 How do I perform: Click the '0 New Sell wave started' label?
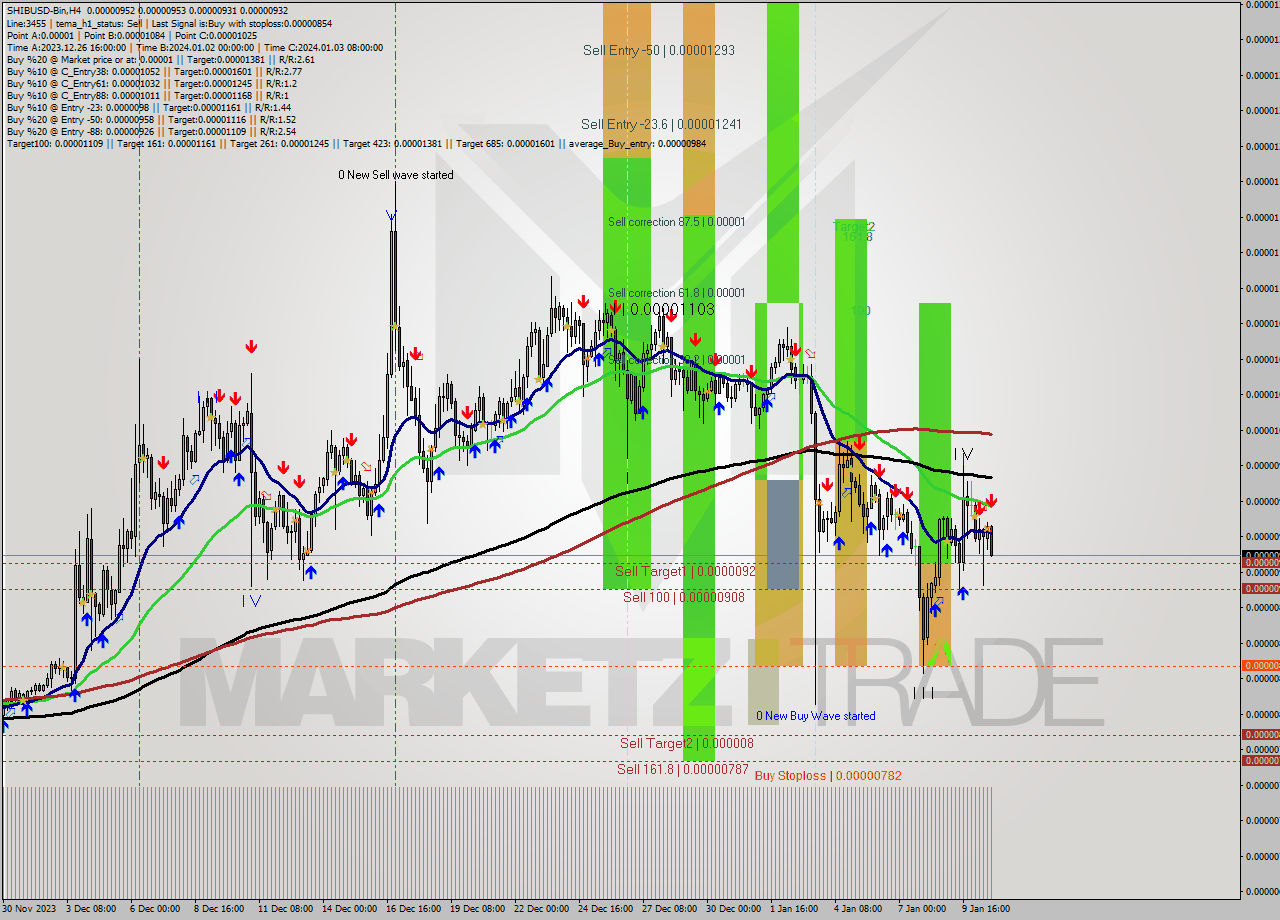pos(396,175)
